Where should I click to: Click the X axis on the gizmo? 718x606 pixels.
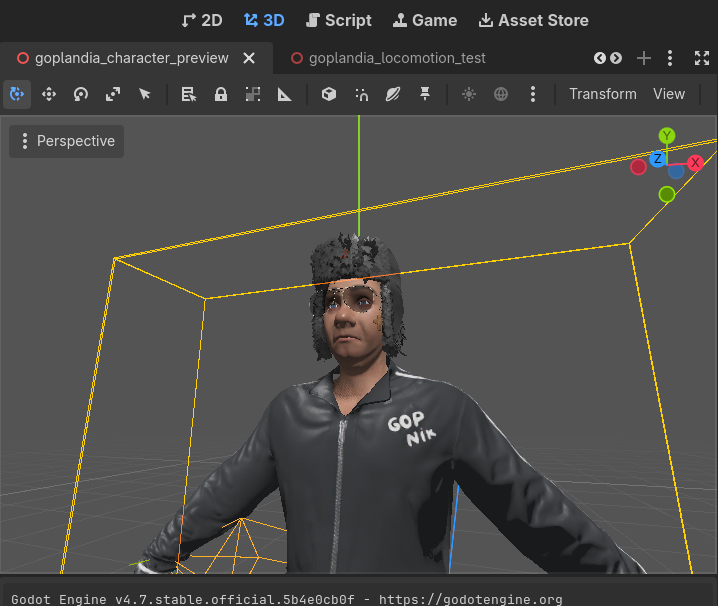[695, 163]
